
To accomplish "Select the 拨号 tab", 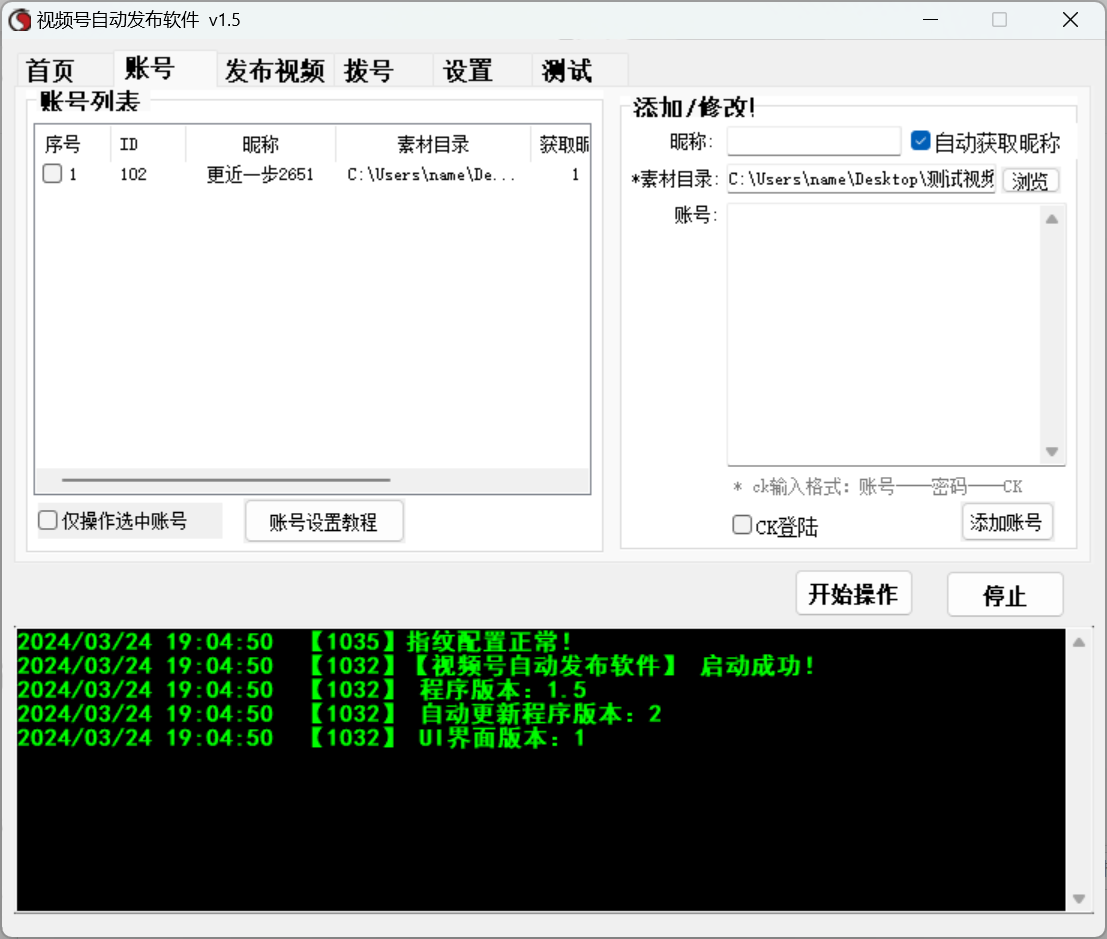I will coord(368,71).
